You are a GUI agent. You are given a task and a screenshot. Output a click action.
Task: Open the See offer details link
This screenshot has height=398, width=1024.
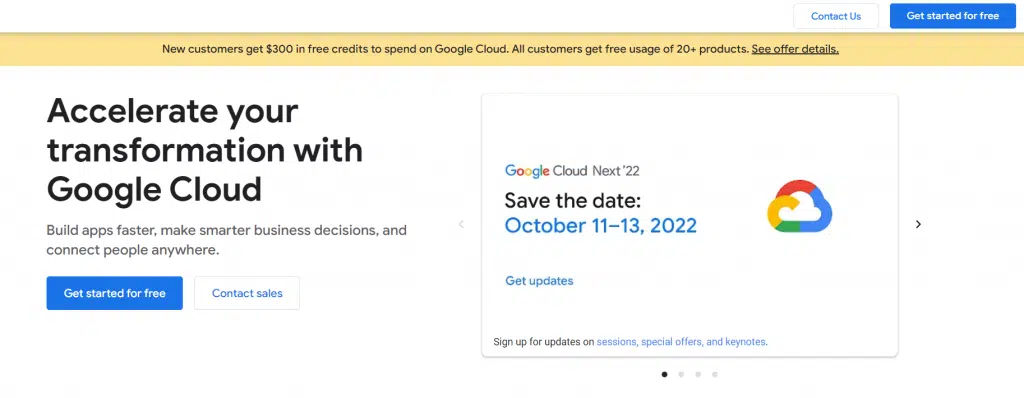795,49
